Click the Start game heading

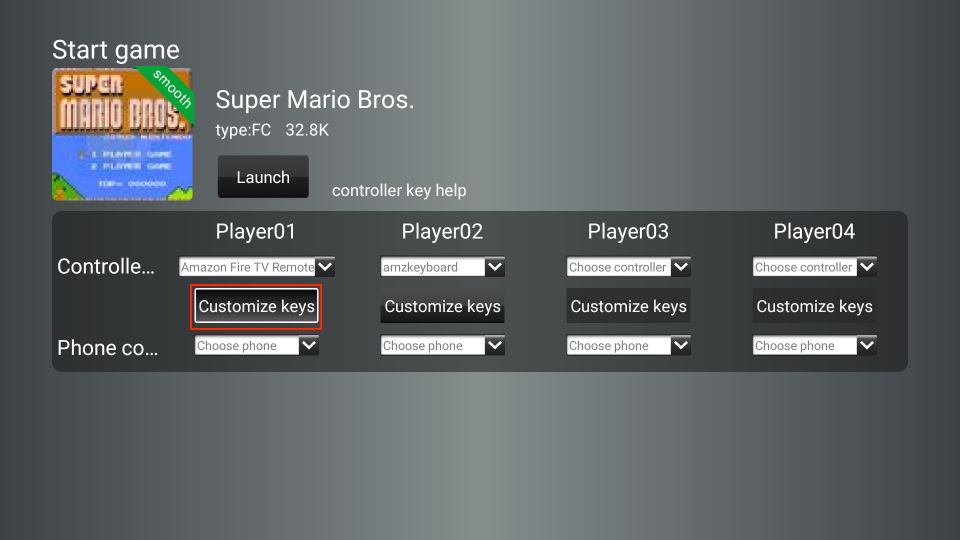116,50
